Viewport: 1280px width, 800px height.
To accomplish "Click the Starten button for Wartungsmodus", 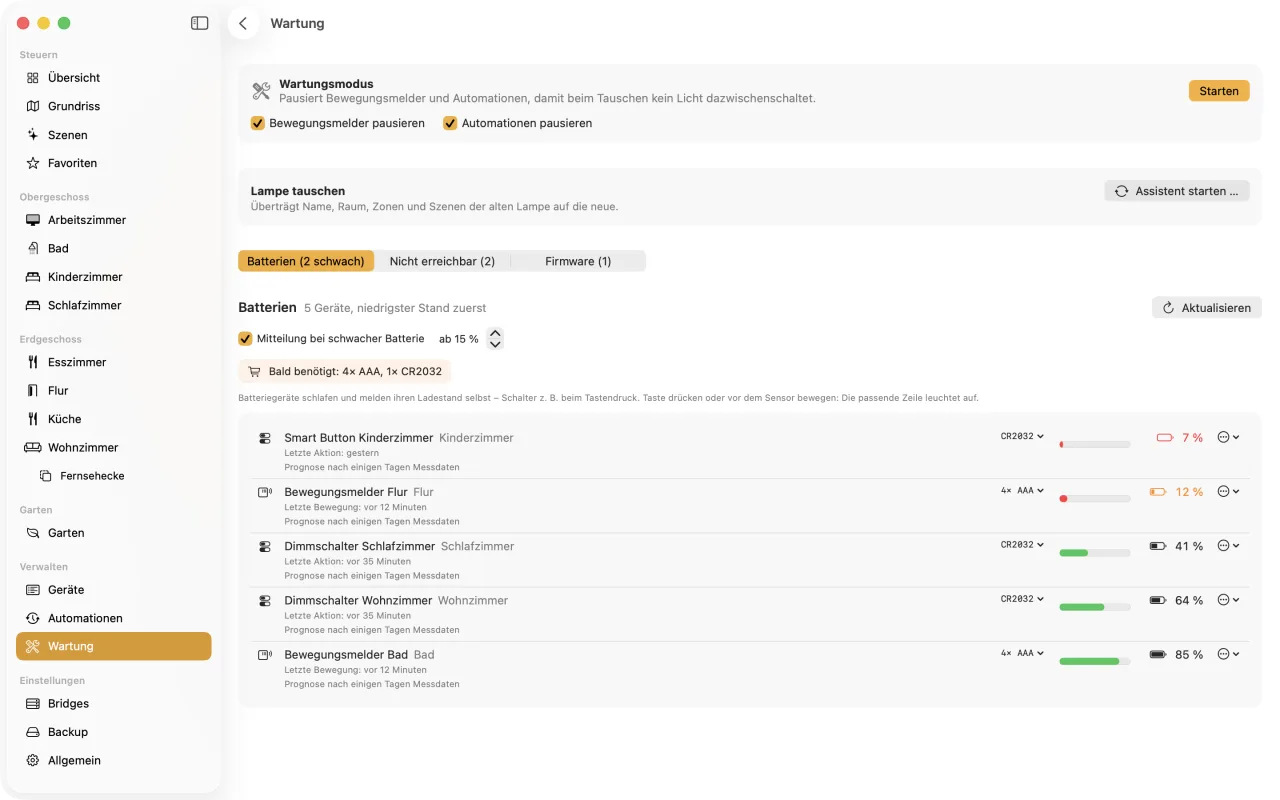I will (x=1219, y=91).
